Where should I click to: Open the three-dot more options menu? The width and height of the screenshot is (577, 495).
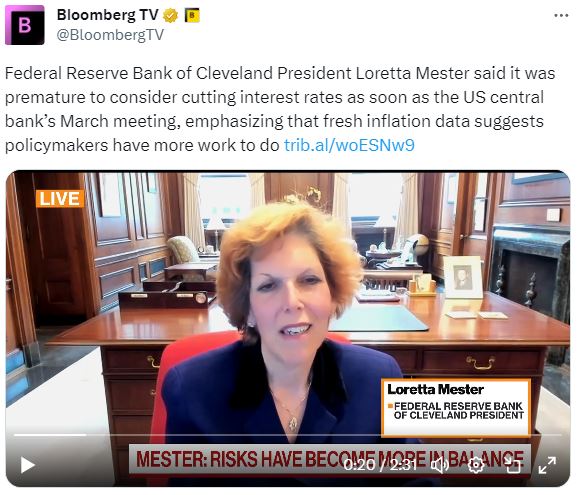click(561, 15)
